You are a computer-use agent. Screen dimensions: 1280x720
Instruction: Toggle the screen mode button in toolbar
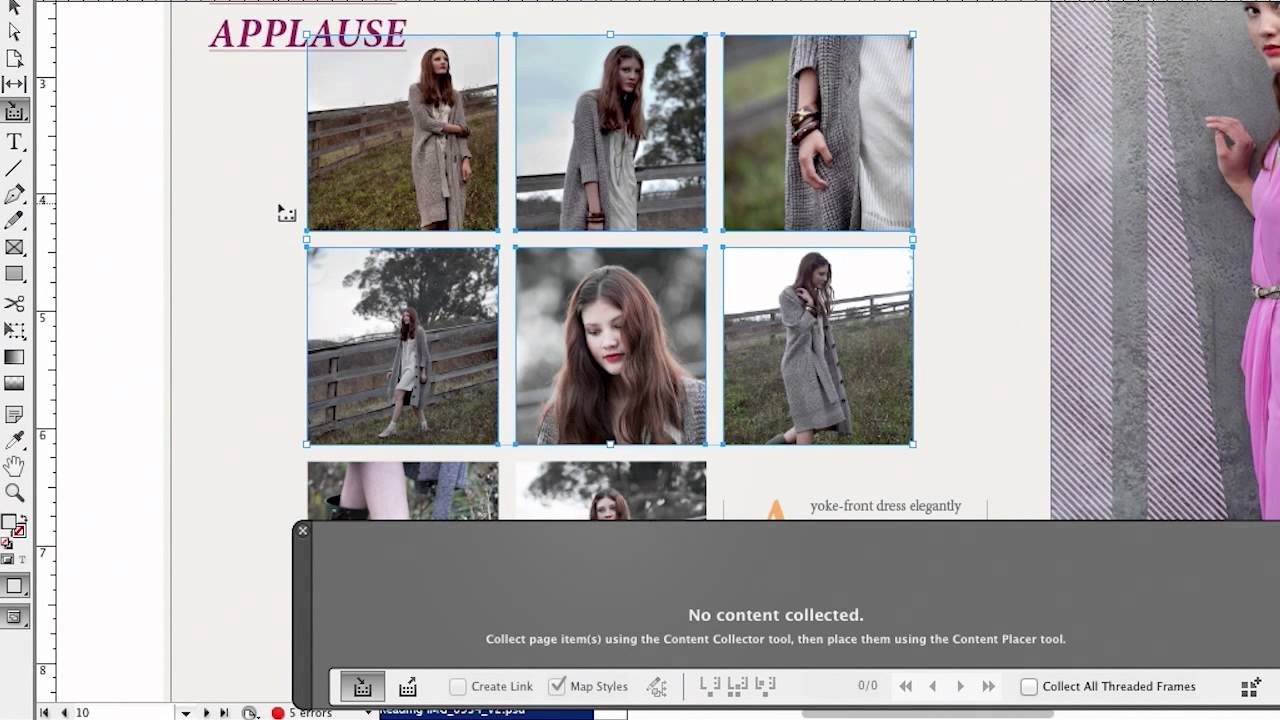[x=14, y=617]
